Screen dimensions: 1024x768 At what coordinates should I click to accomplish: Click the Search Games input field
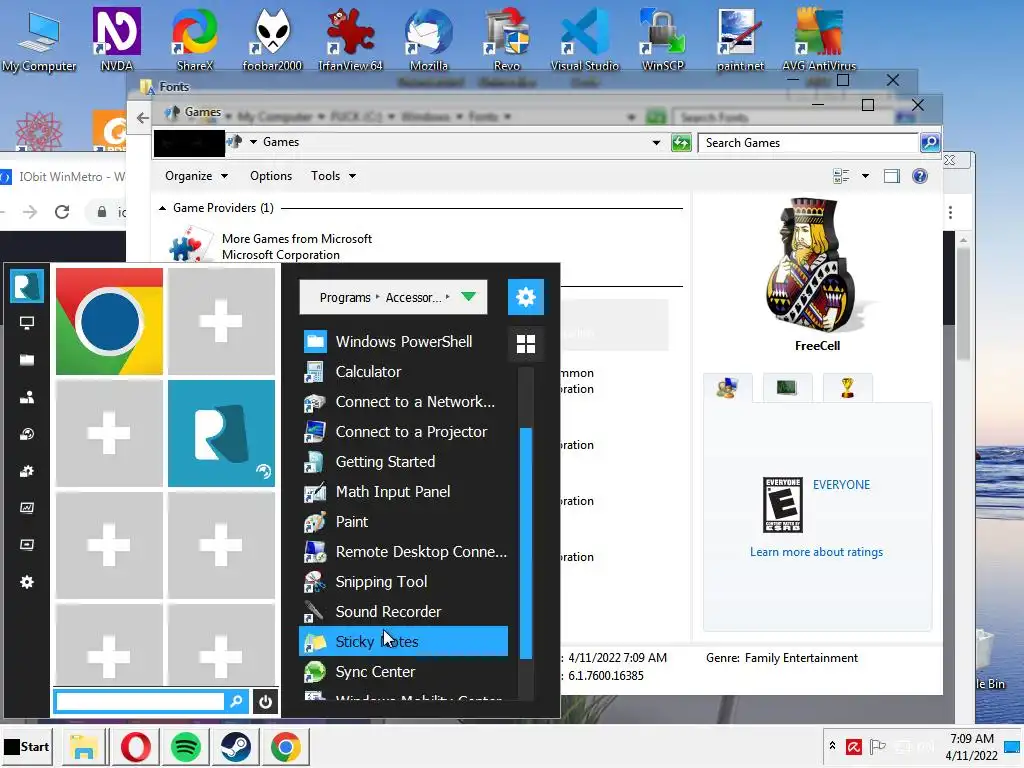(808, 143)
